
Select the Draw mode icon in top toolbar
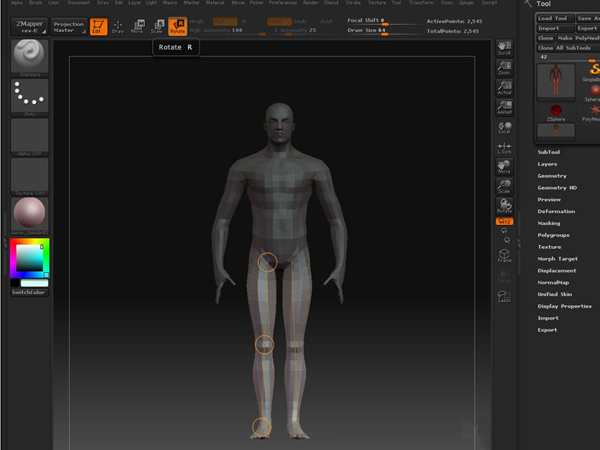pos(117,26)
